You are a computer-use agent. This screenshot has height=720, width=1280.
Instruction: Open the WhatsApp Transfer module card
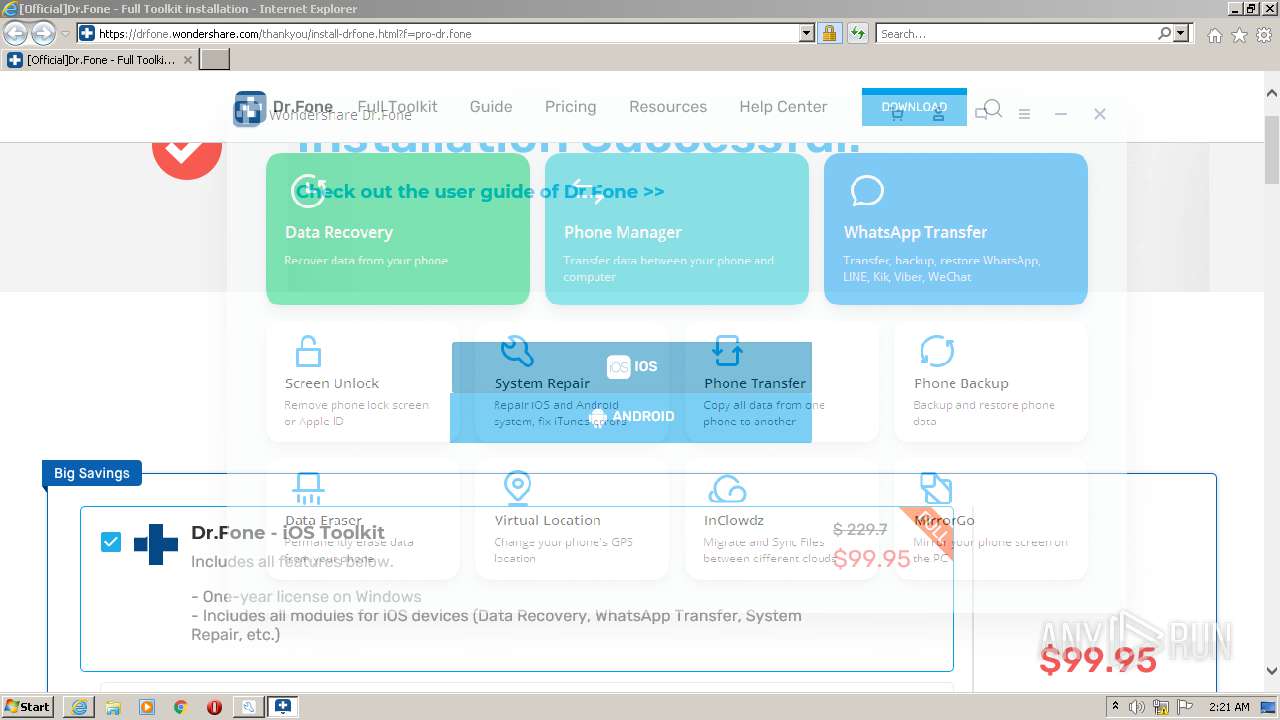[x=956, y=229]
